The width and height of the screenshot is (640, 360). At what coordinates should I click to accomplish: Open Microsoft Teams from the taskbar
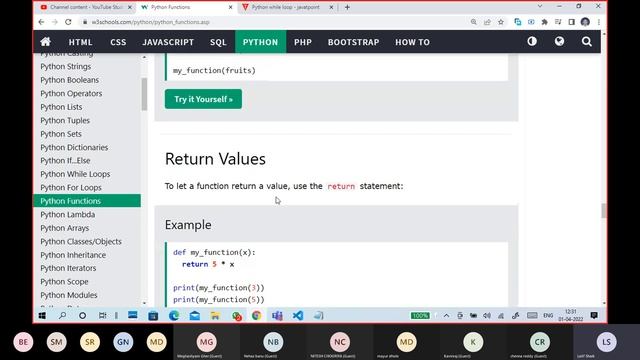tap(277, 316)
